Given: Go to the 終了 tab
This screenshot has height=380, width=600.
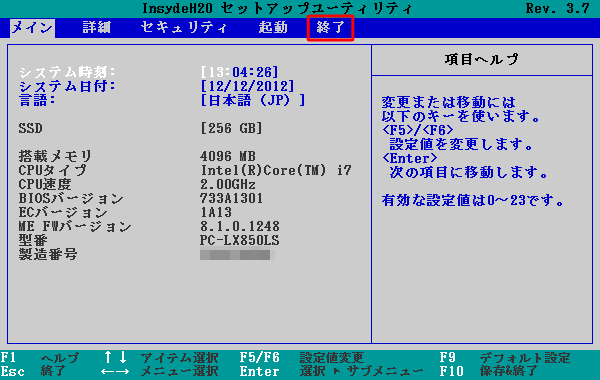Looking at the screenshot, I should [331, 28].
